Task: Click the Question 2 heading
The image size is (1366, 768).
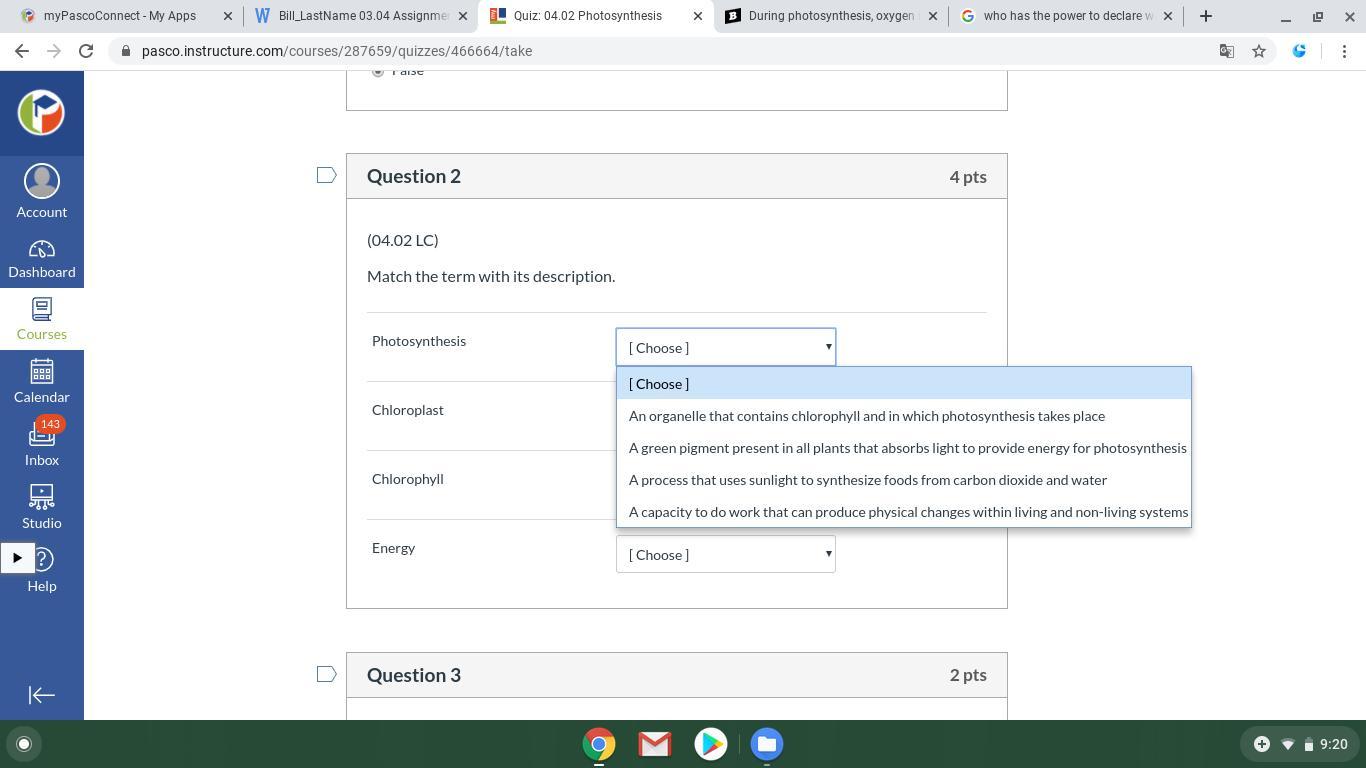Action: click(x=414, y=176)
